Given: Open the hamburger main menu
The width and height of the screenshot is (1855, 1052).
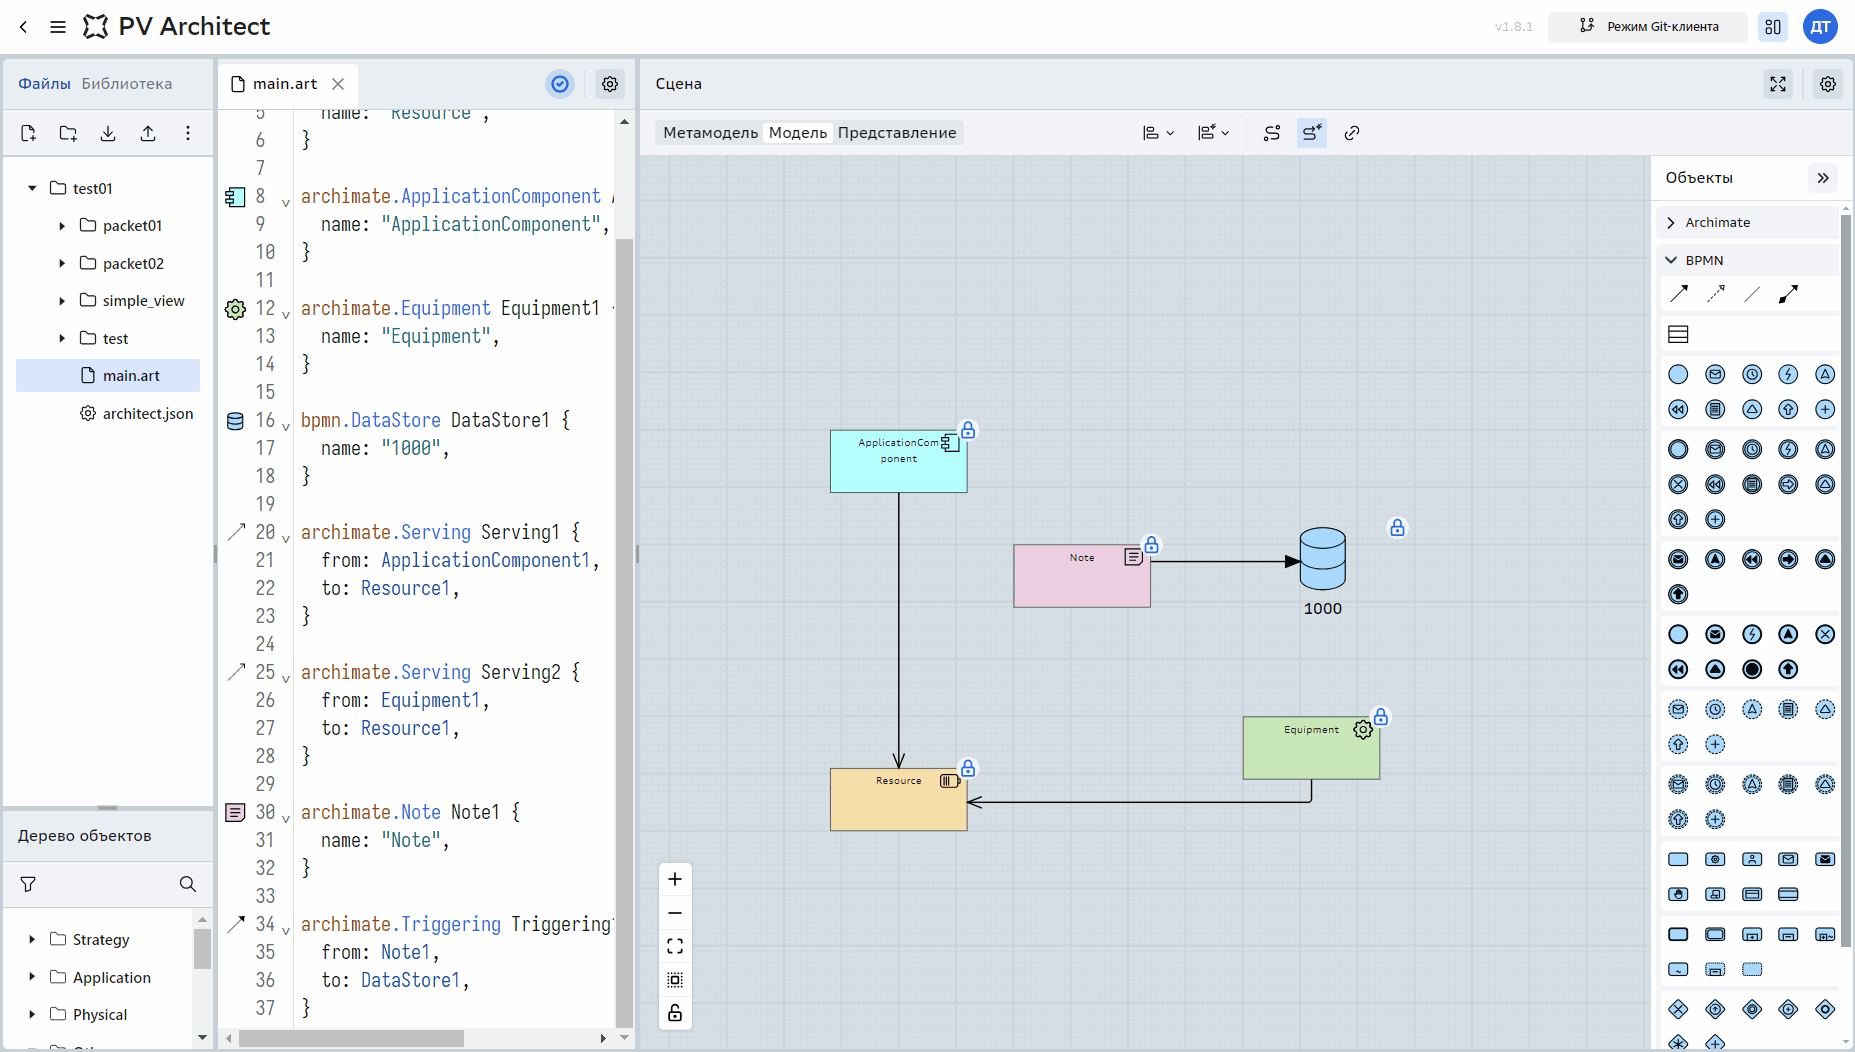Looking at the screenshot, I should 58,27.
